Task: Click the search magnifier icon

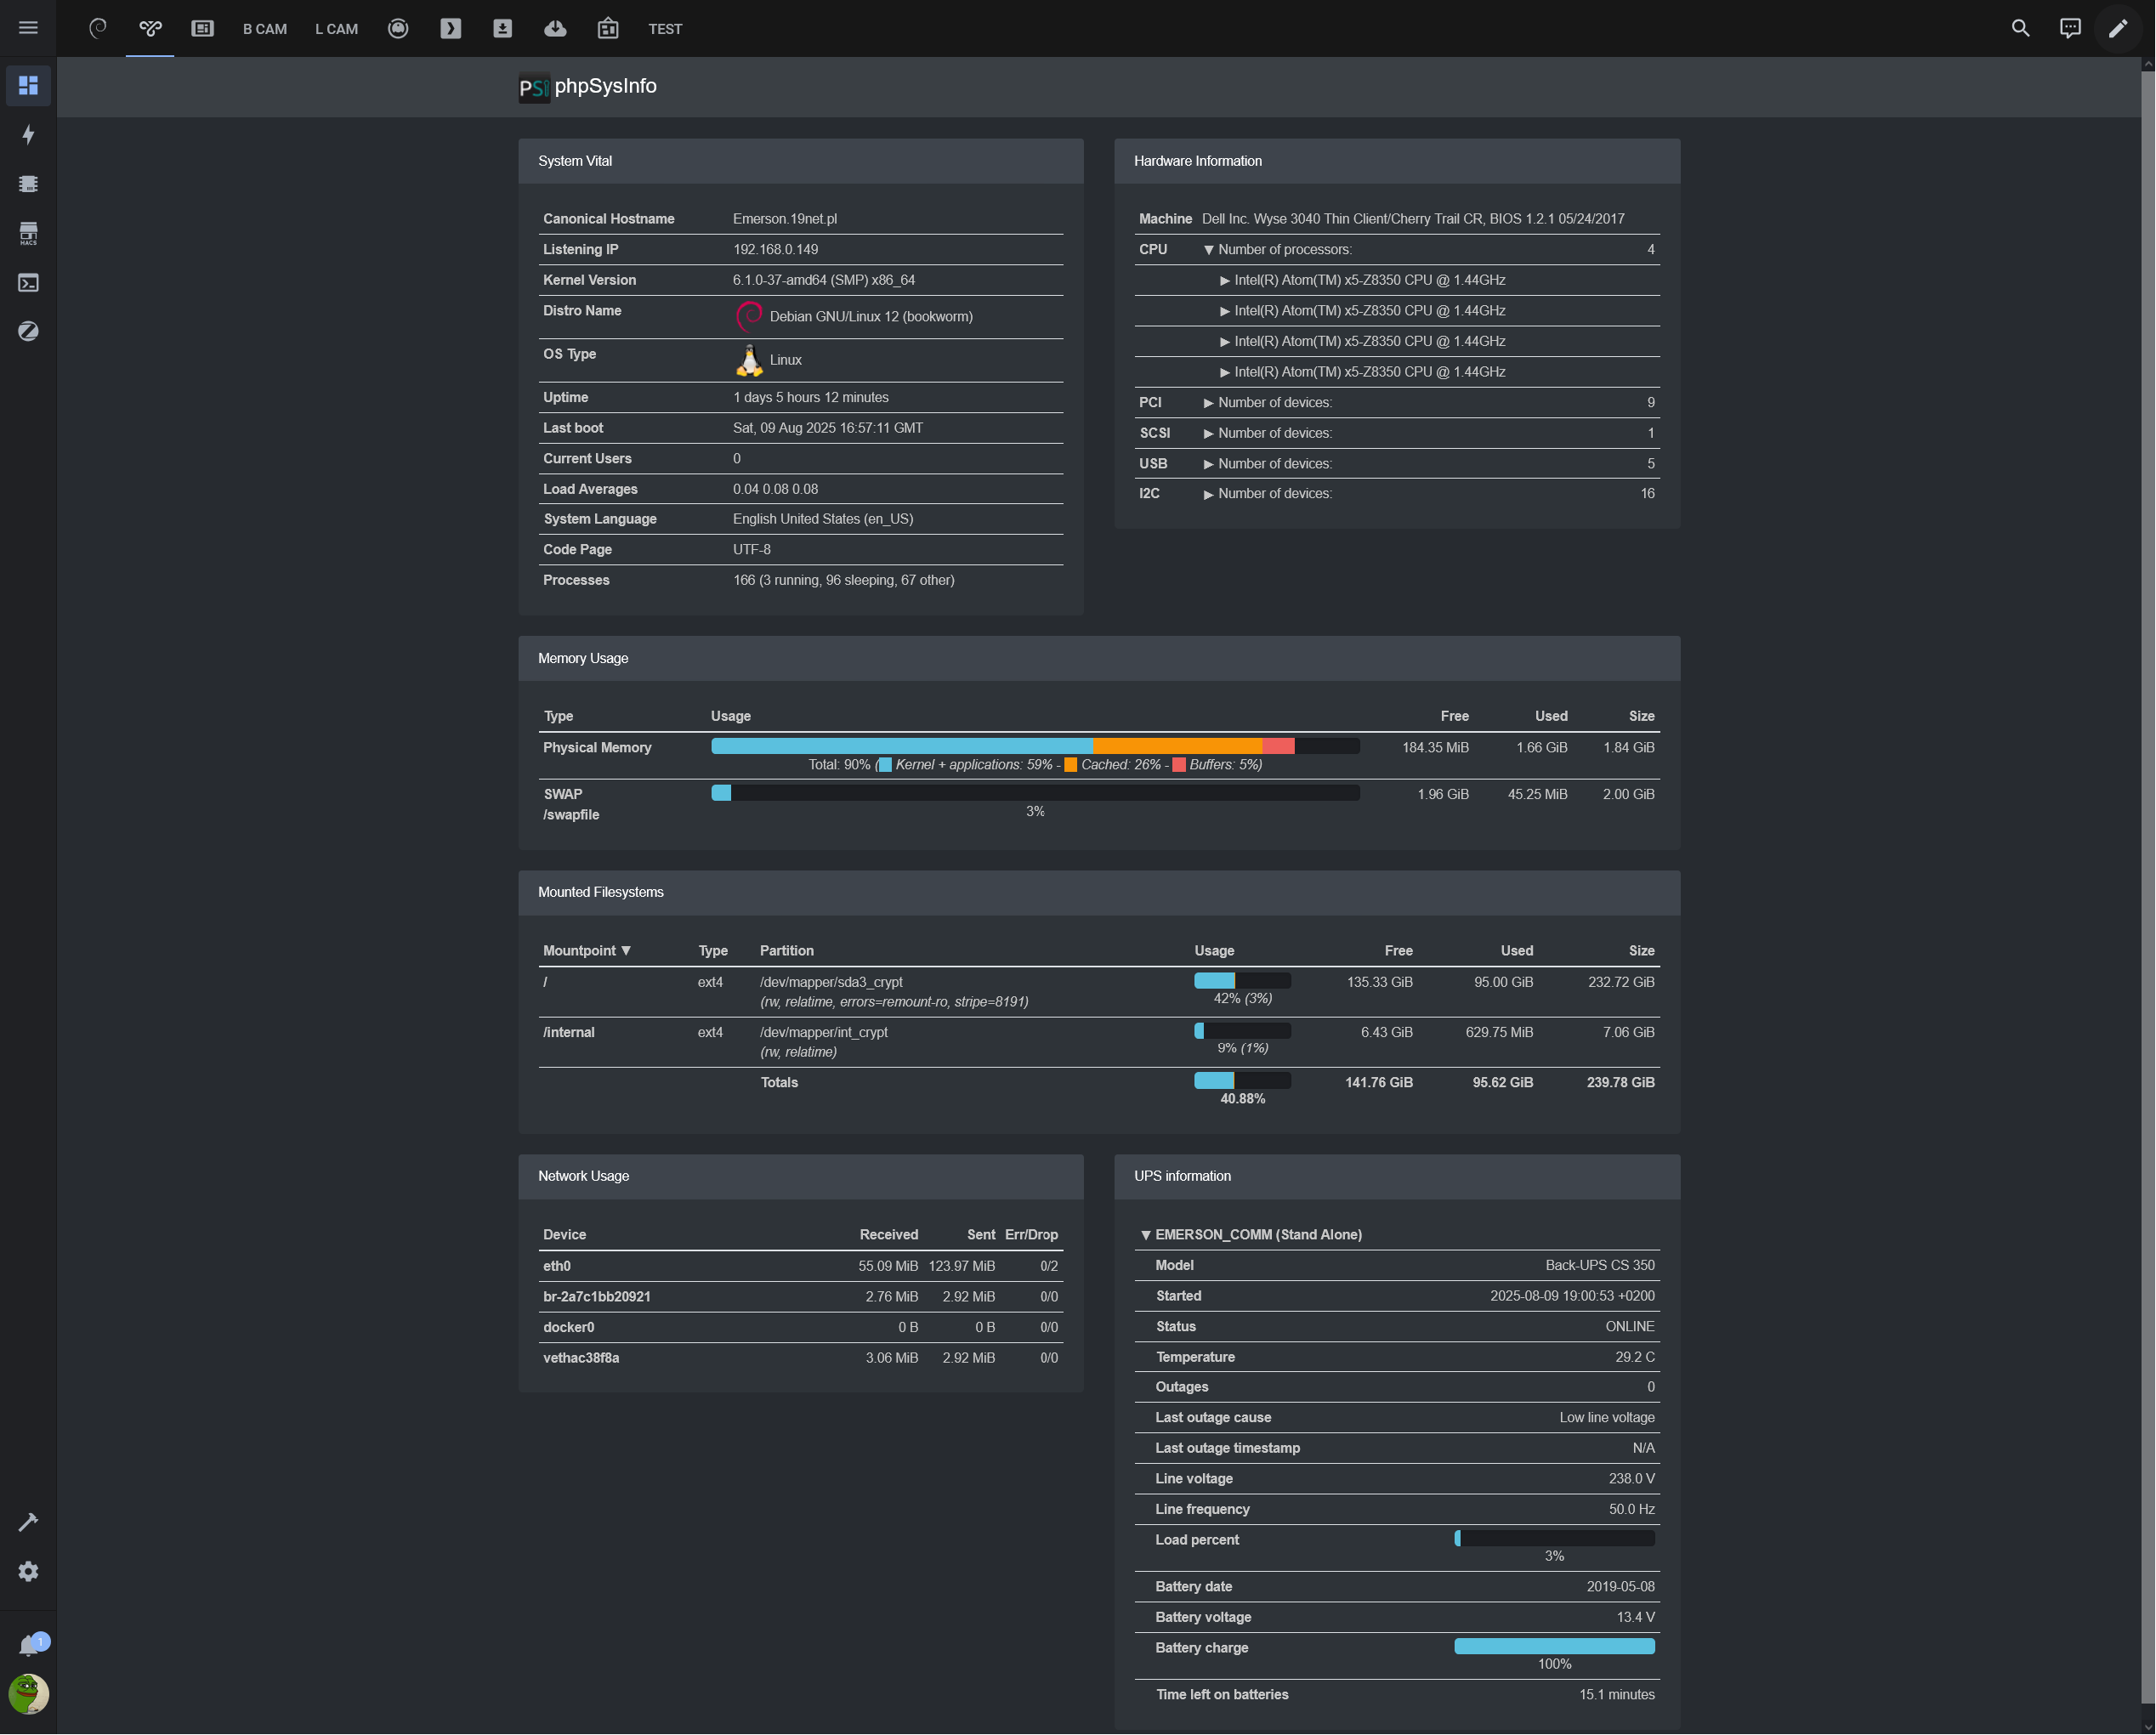Action: pos(2020,28)
